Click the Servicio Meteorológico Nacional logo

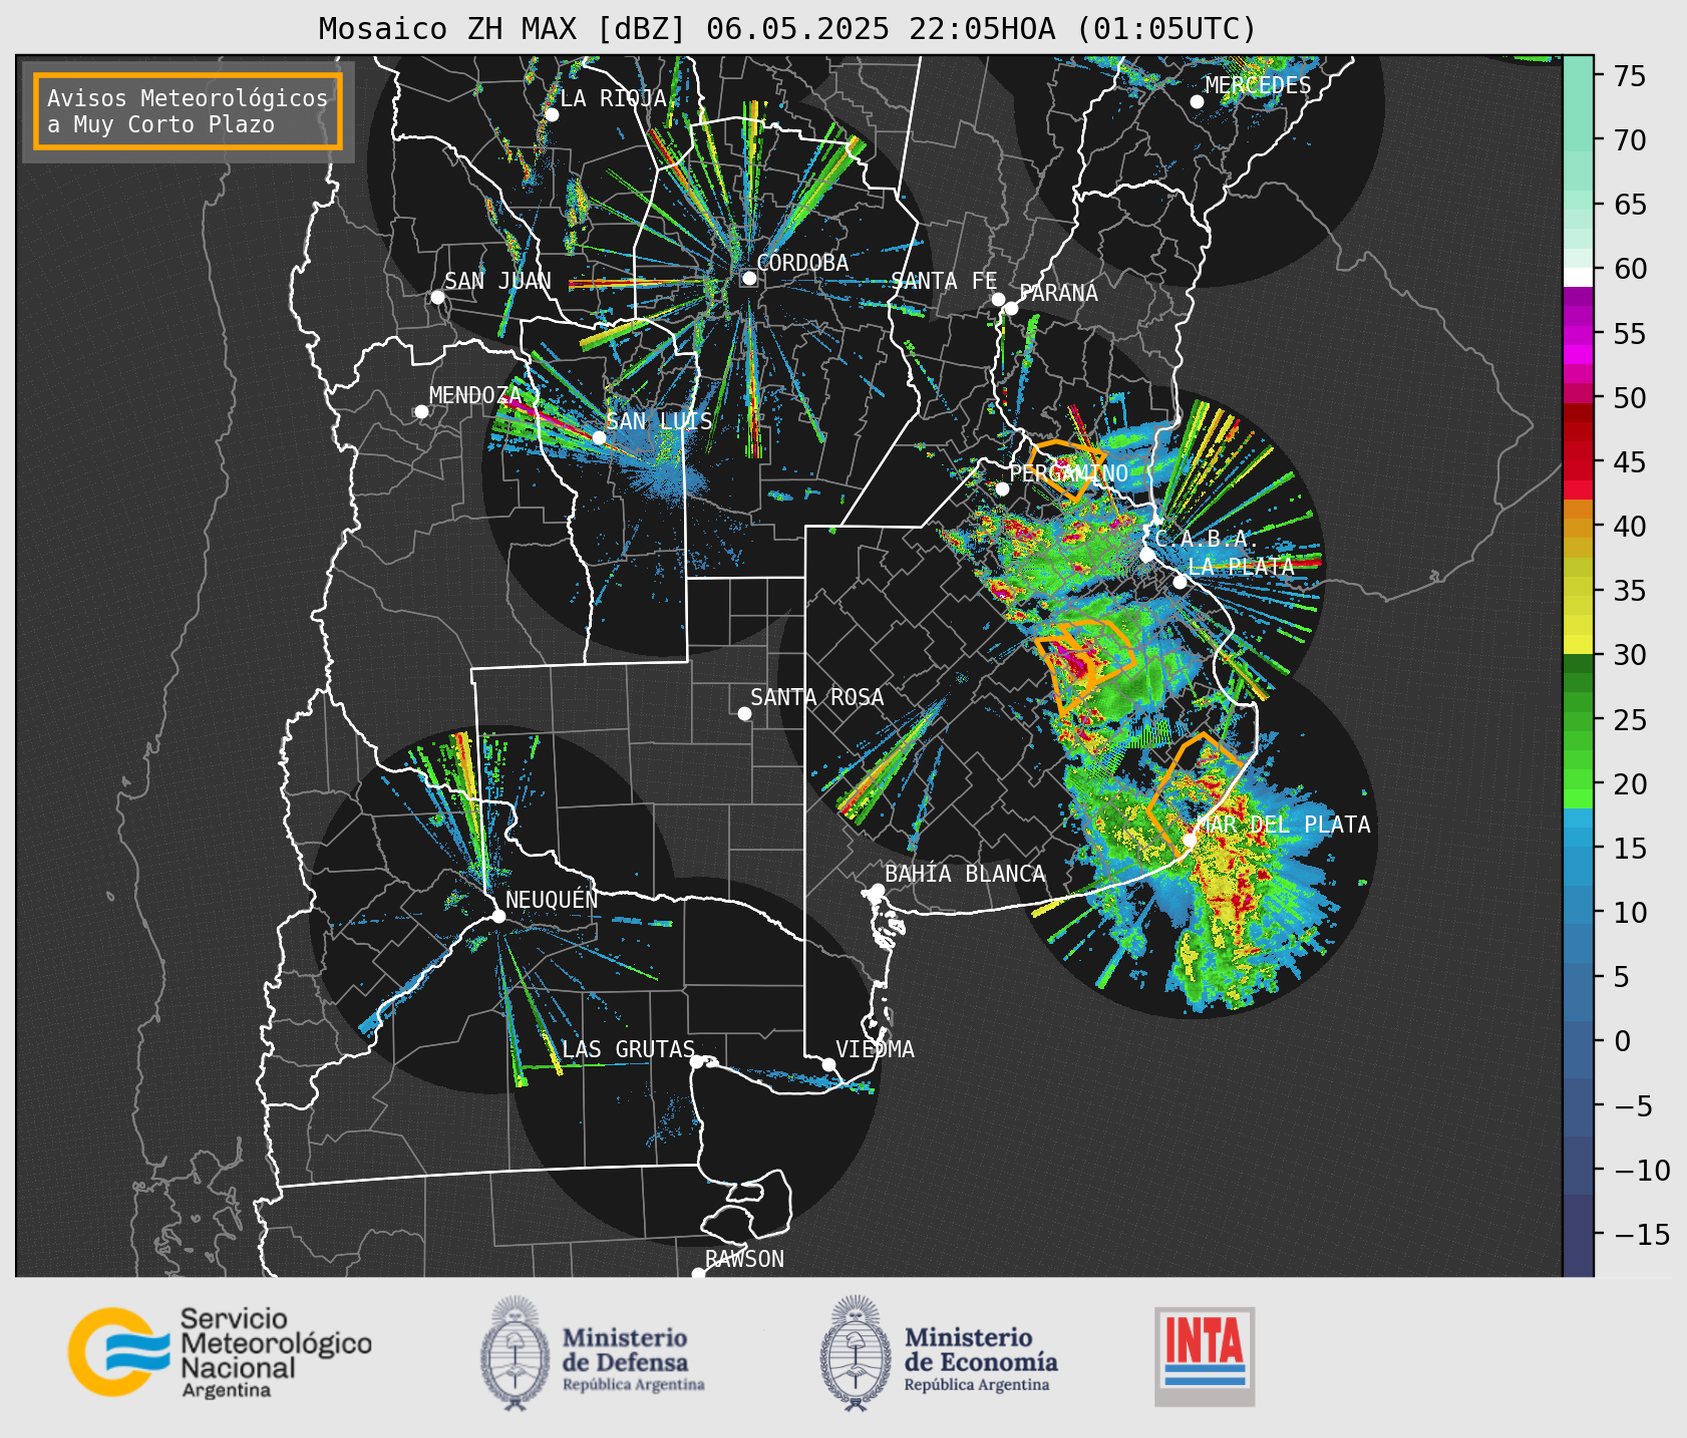[220, 1352]
